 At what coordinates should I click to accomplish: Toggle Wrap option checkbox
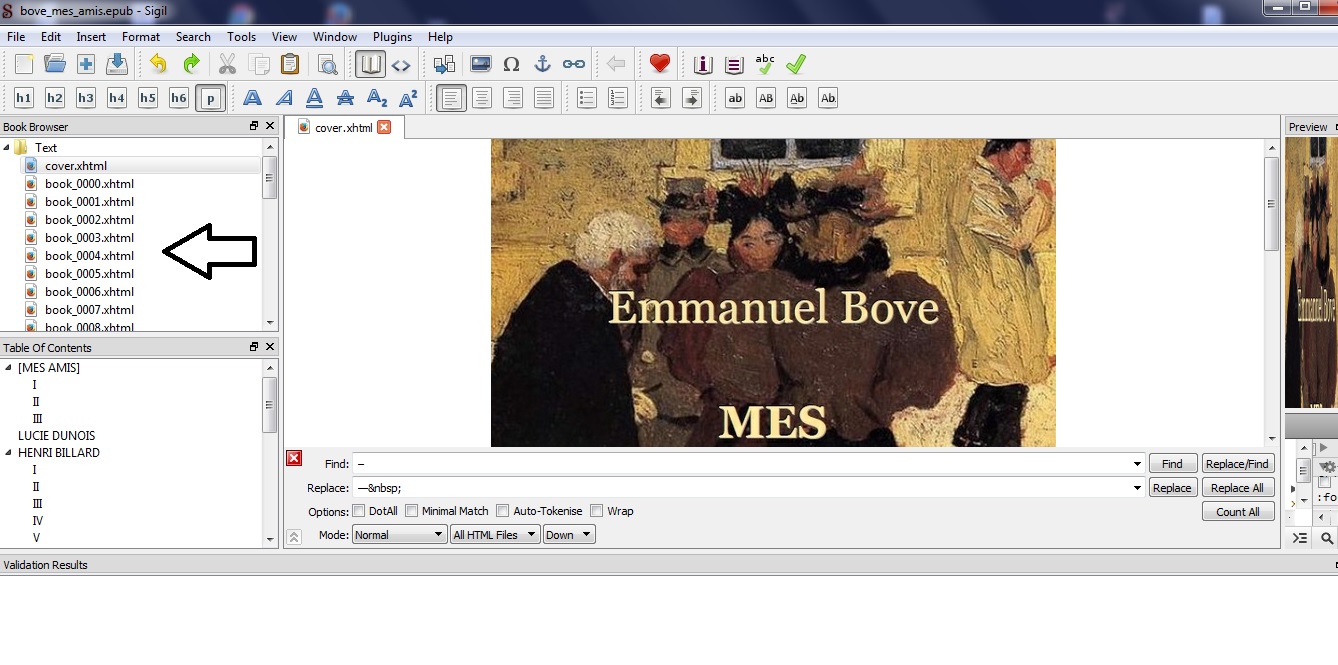(597, 511)
